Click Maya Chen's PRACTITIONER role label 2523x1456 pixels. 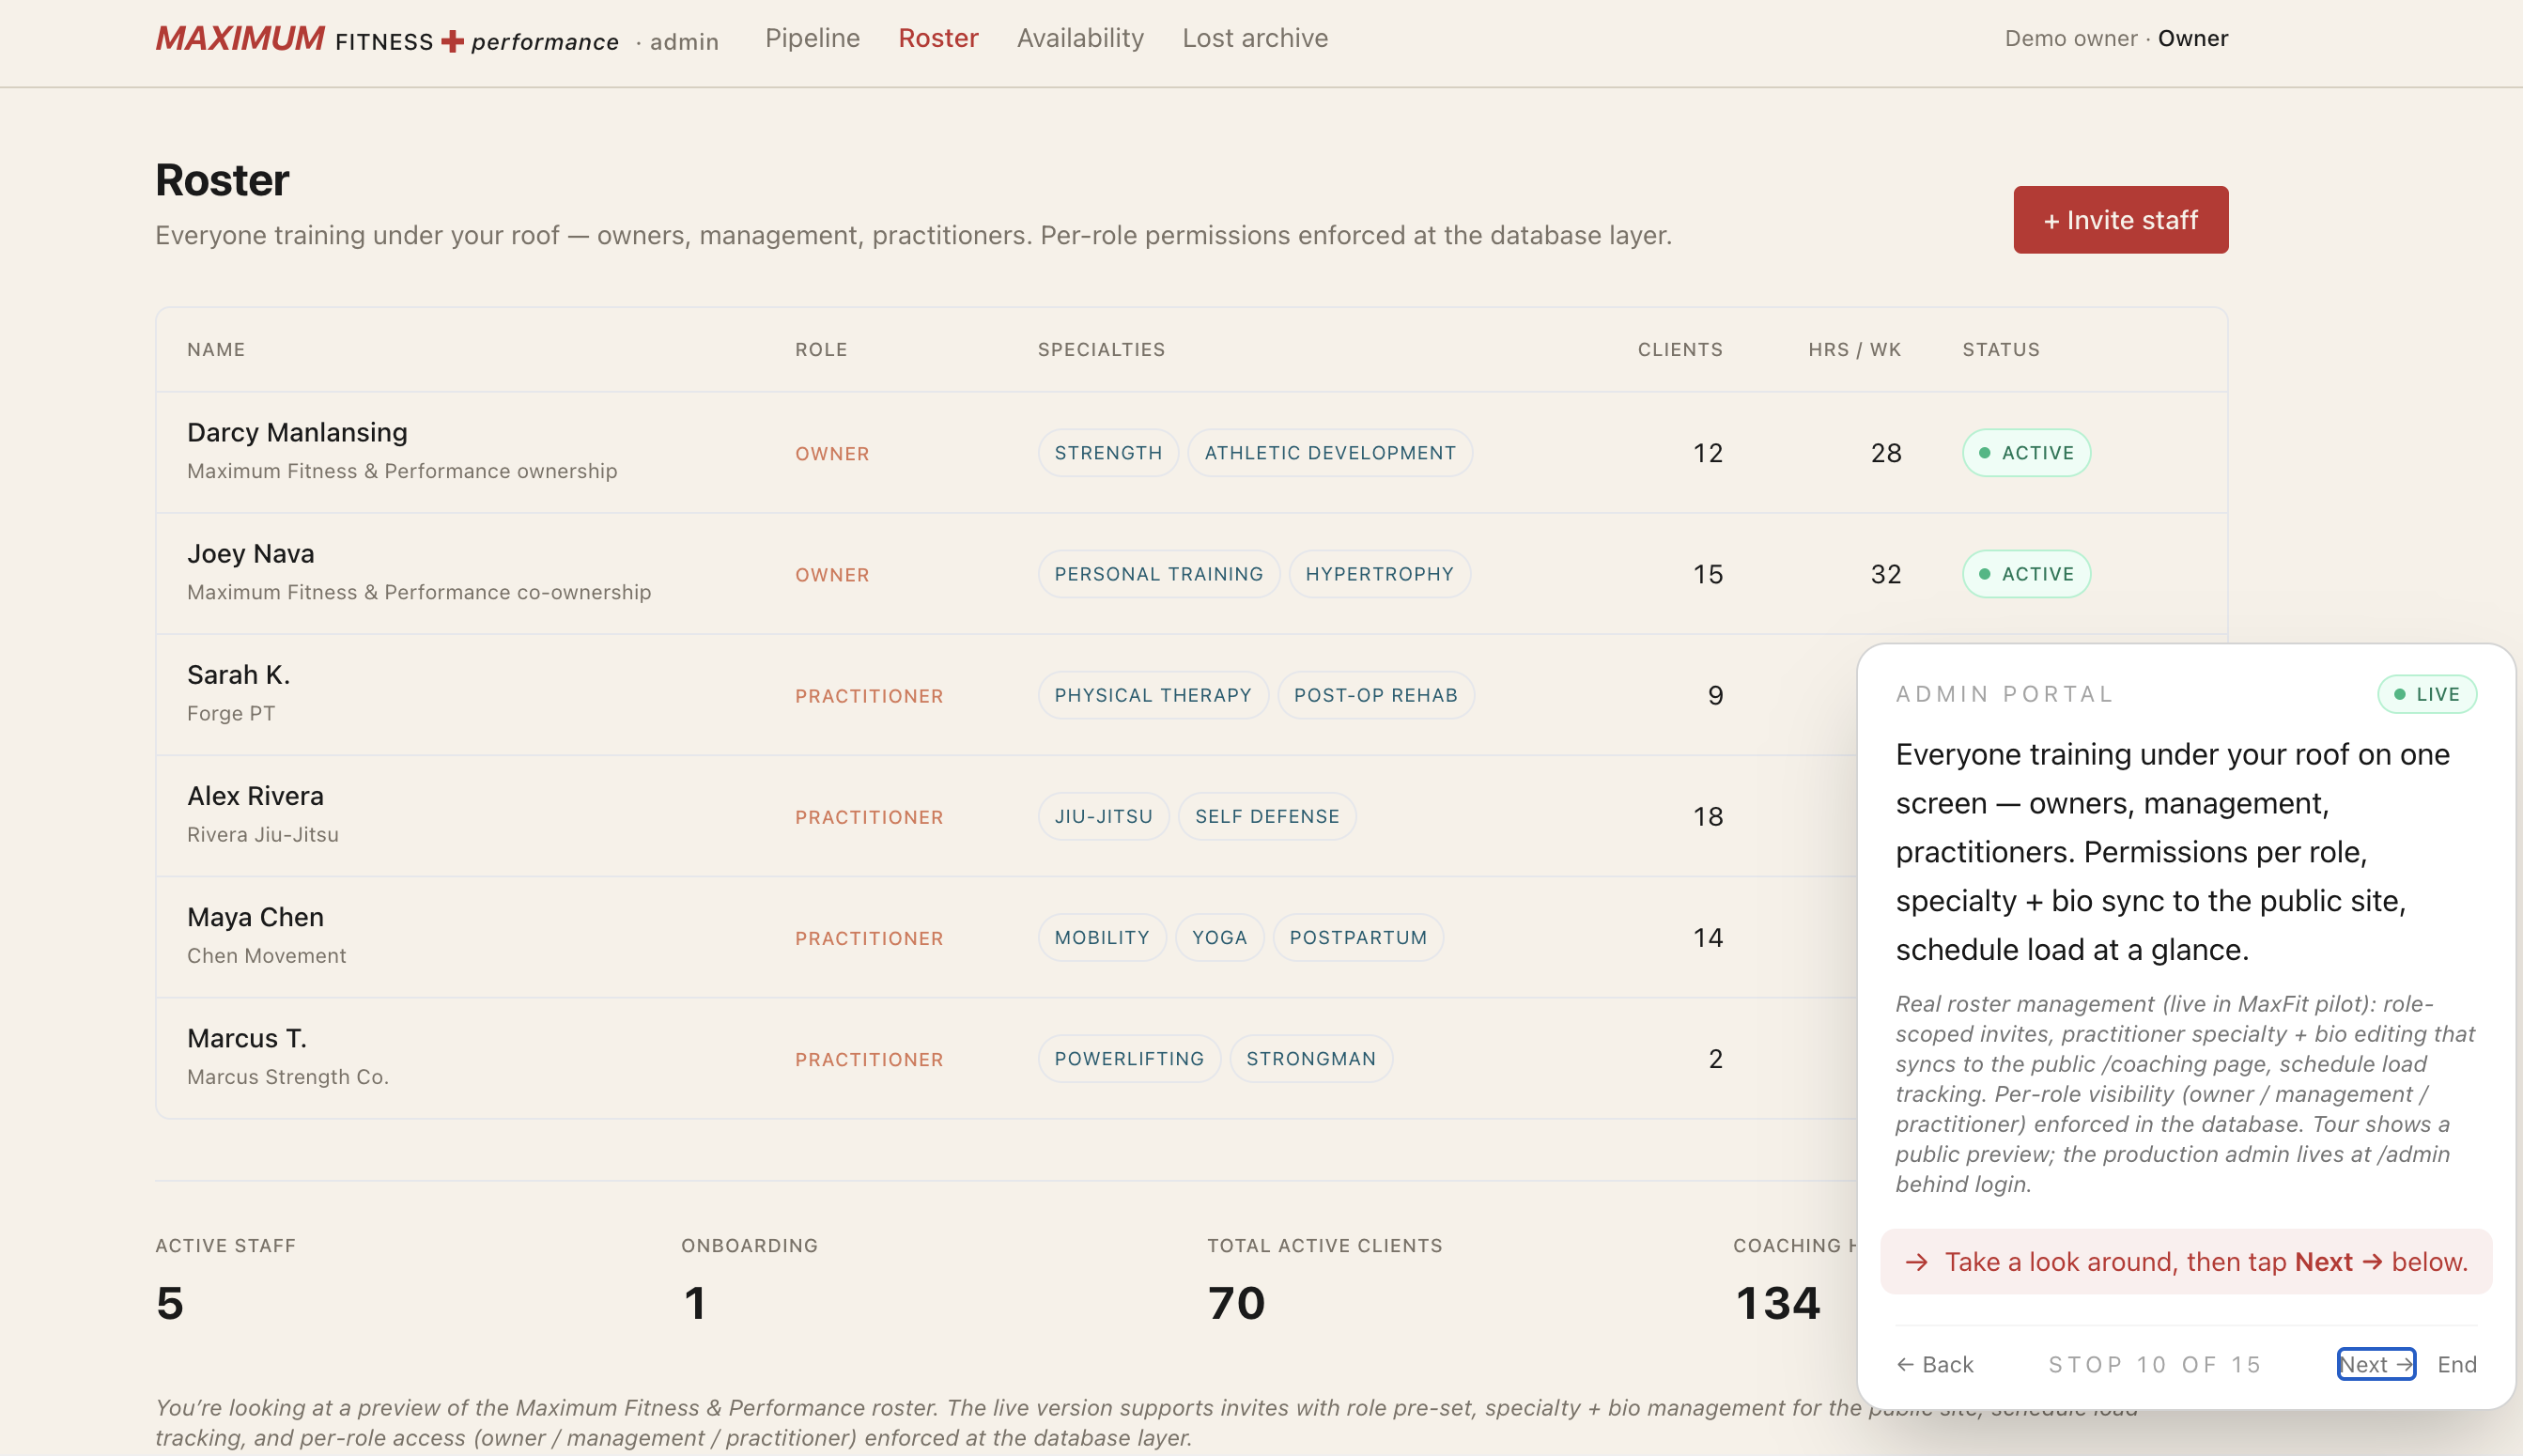[869, 938]
